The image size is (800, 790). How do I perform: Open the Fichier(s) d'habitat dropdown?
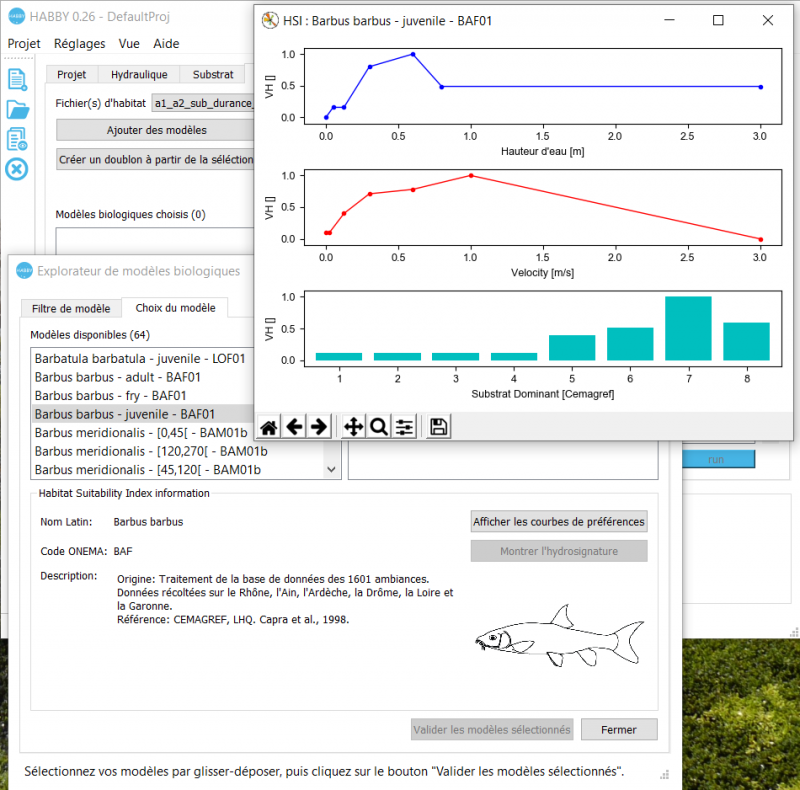(x=203, y=102)
